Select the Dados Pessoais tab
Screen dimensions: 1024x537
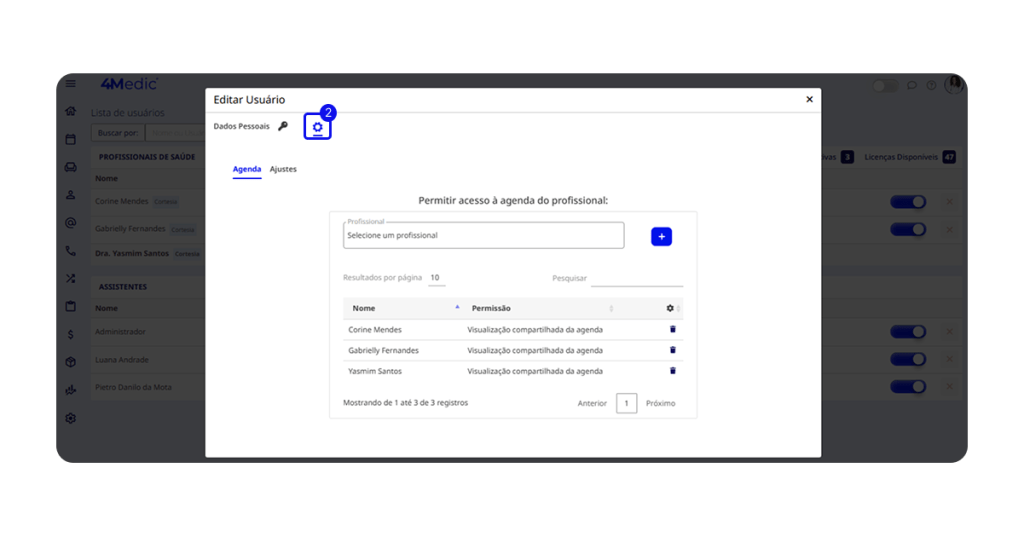pyautogui.click(x=241, y=126)
